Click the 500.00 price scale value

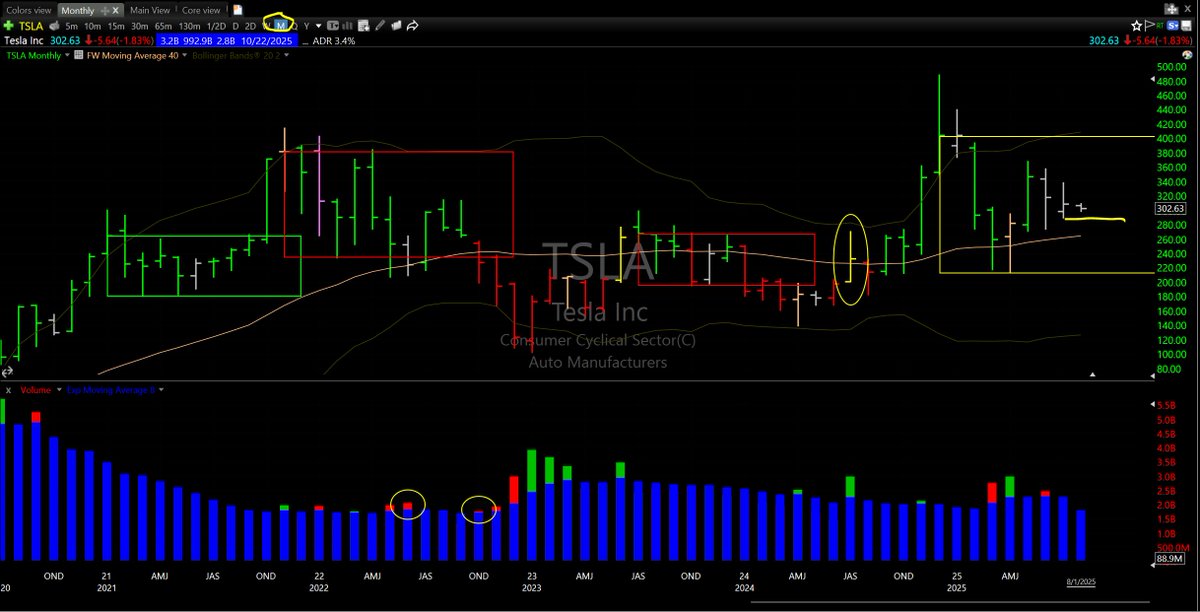[1171, 66]
